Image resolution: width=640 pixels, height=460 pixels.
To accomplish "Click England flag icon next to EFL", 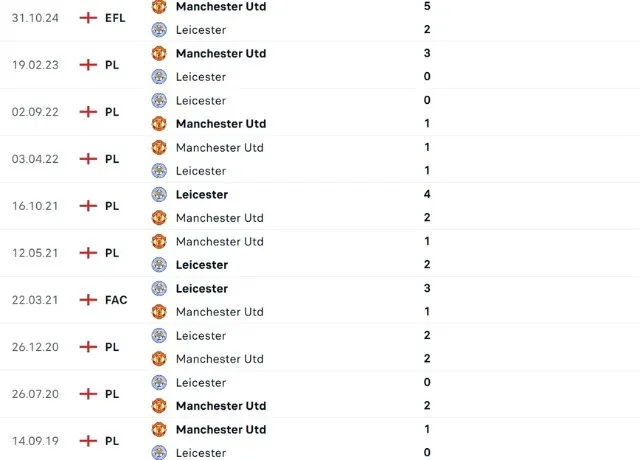I will [88, 18].
